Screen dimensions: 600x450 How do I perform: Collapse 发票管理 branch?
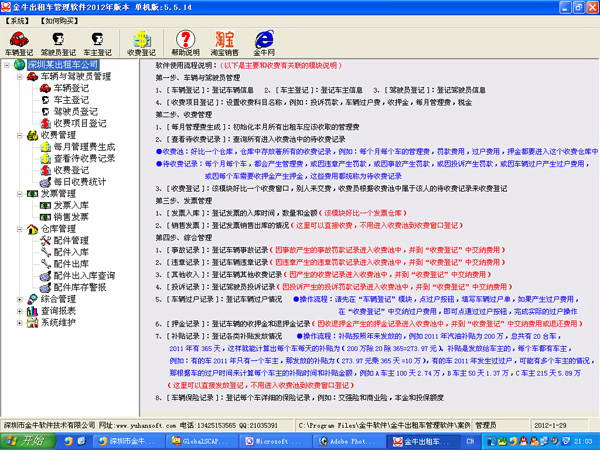coord(20,194)
